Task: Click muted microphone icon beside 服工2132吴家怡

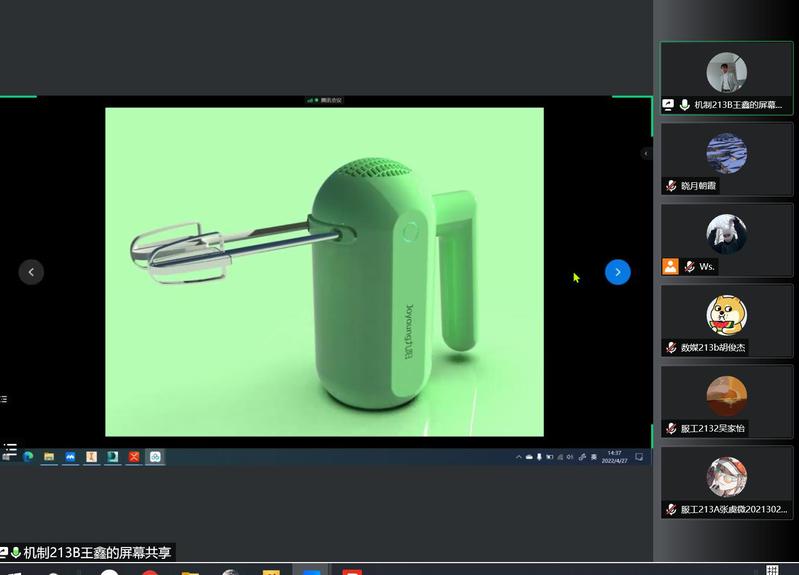Action: click(671, 429)
